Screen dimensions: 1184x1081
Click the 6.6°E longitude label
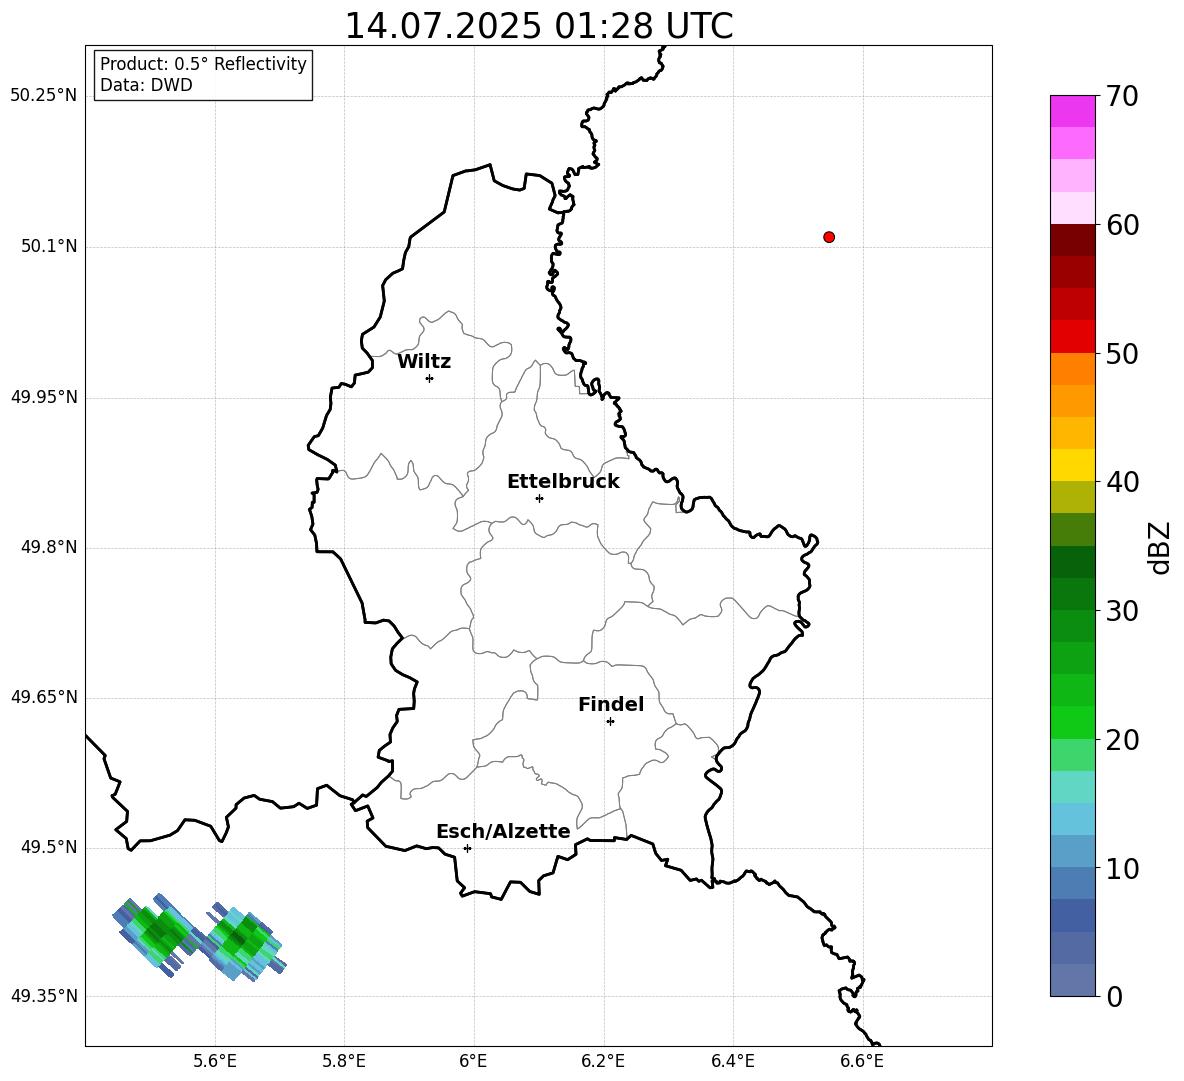pyautogui.click(x=862, y=1061)
